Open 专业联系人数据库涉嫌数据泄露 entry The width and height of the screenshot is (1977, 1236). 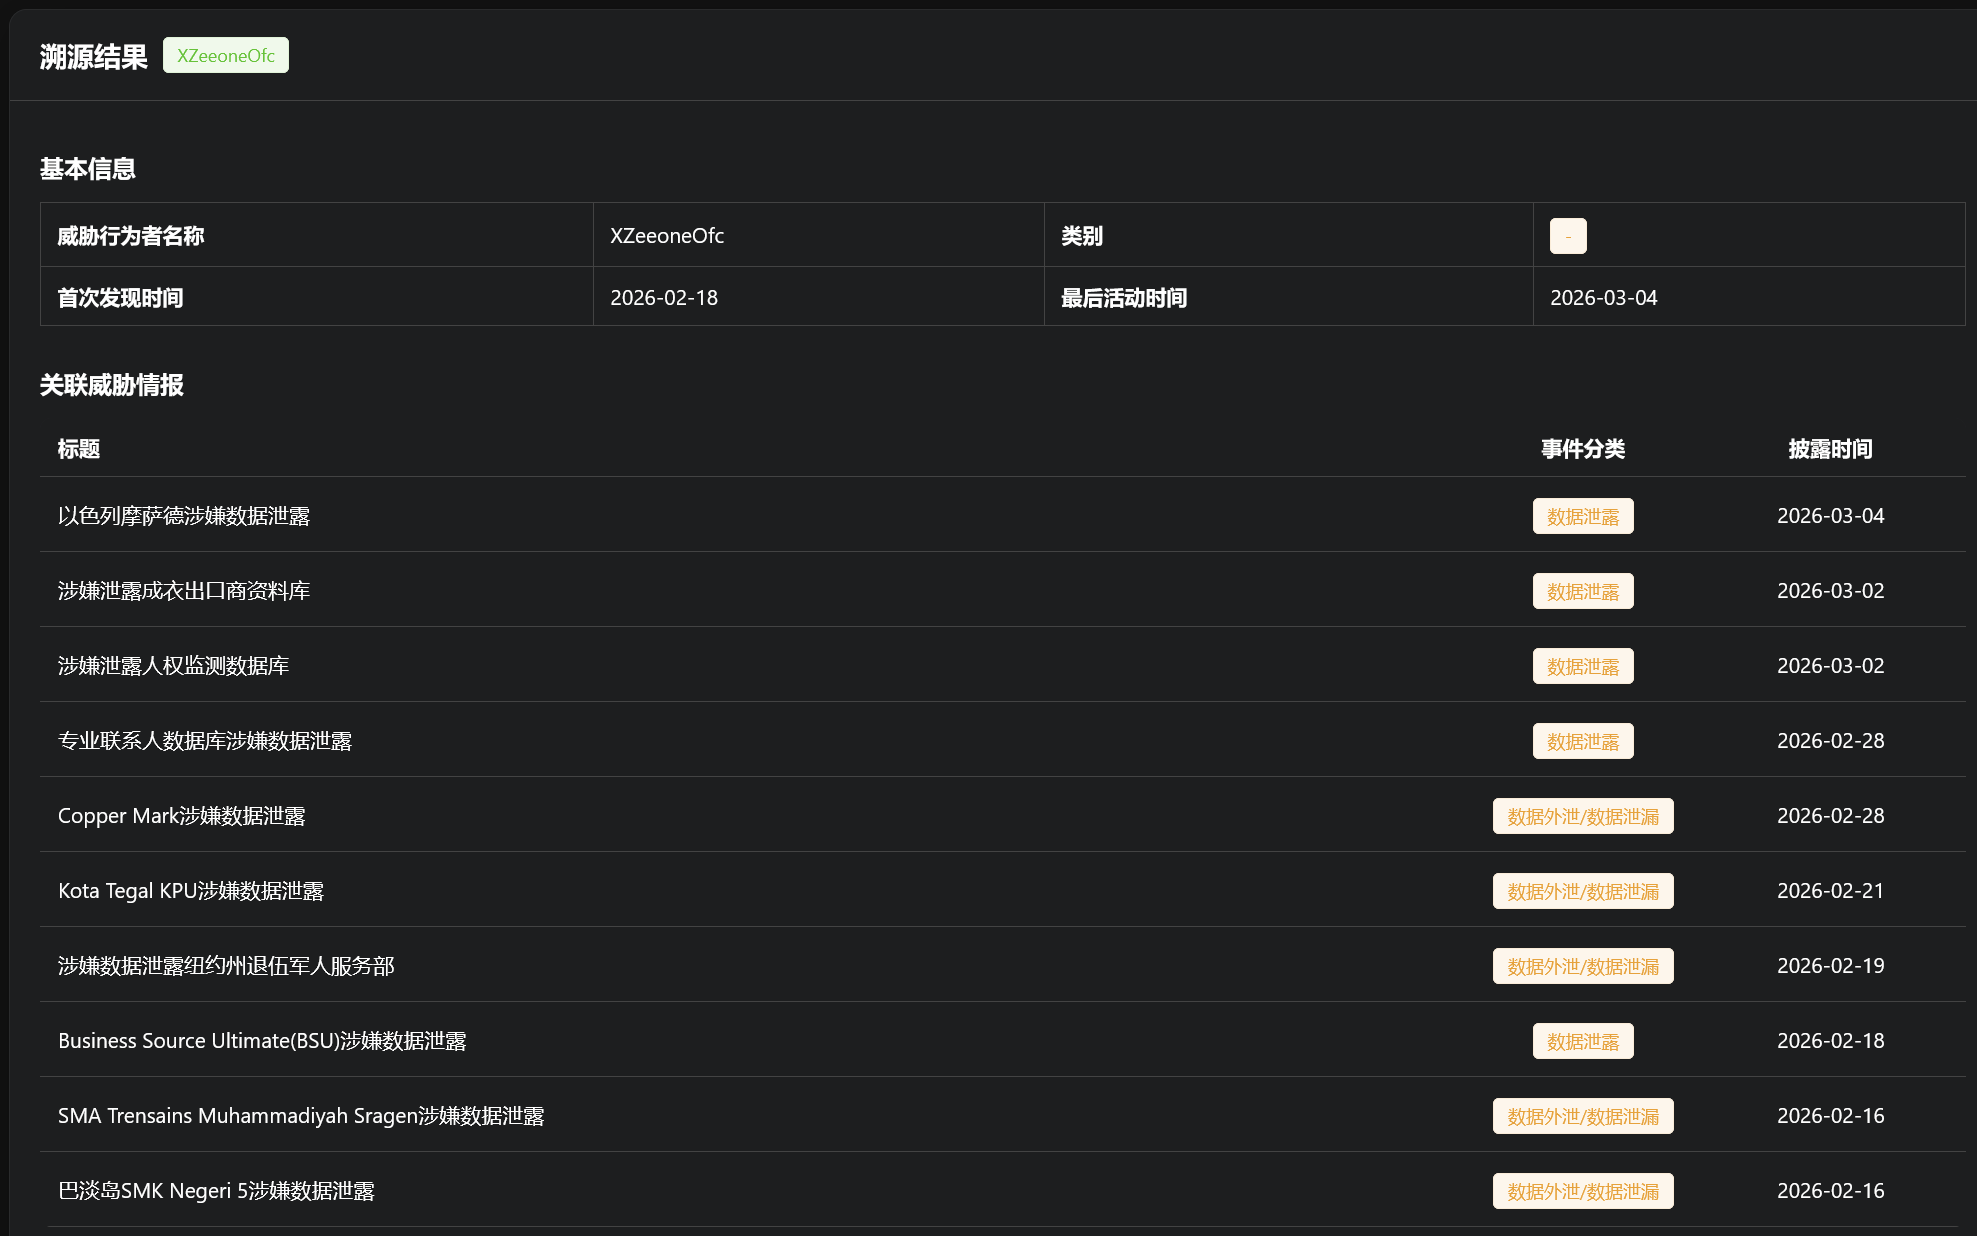(x=205, y=741)
